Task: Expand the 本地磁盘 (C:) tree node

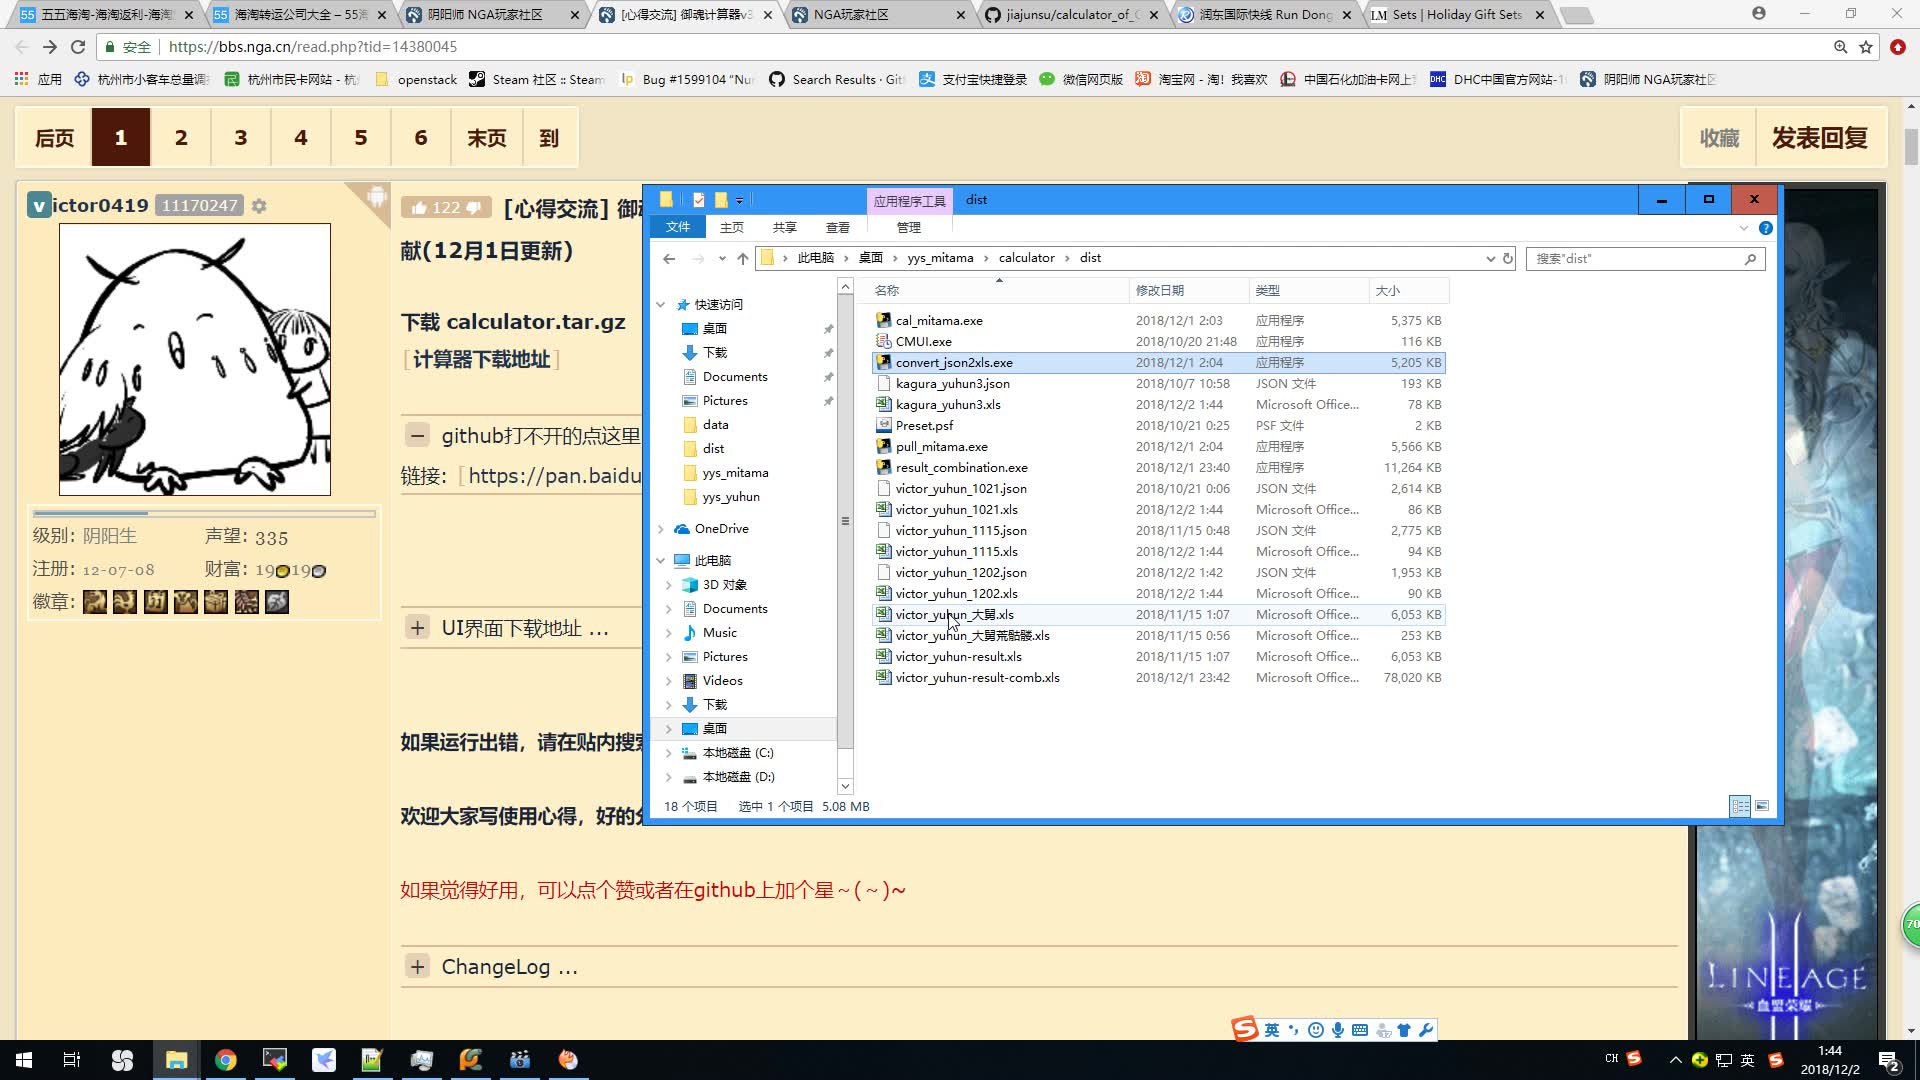Action: coord(669,753)
